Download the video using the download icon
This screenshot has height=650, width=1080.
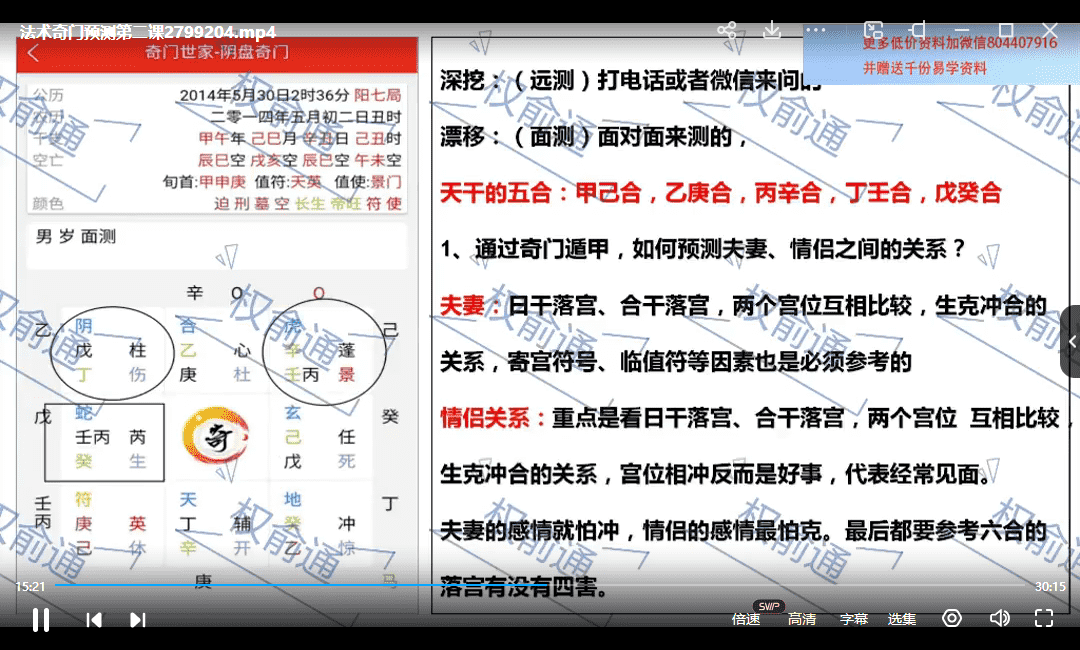tap(772, 30)
